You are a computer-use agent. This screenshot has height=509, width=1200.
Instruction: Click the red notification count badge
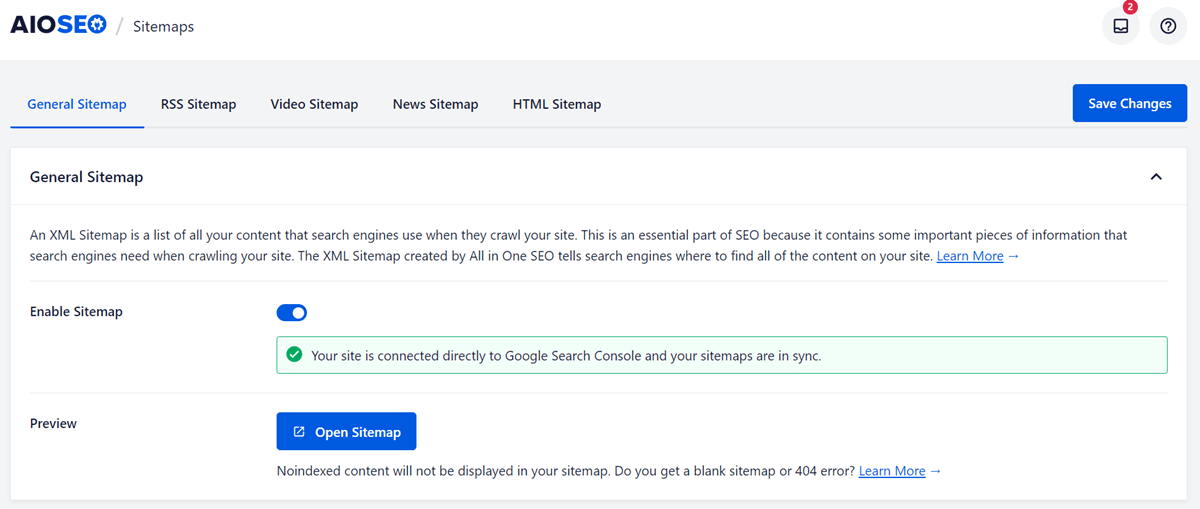point(1130,8)
